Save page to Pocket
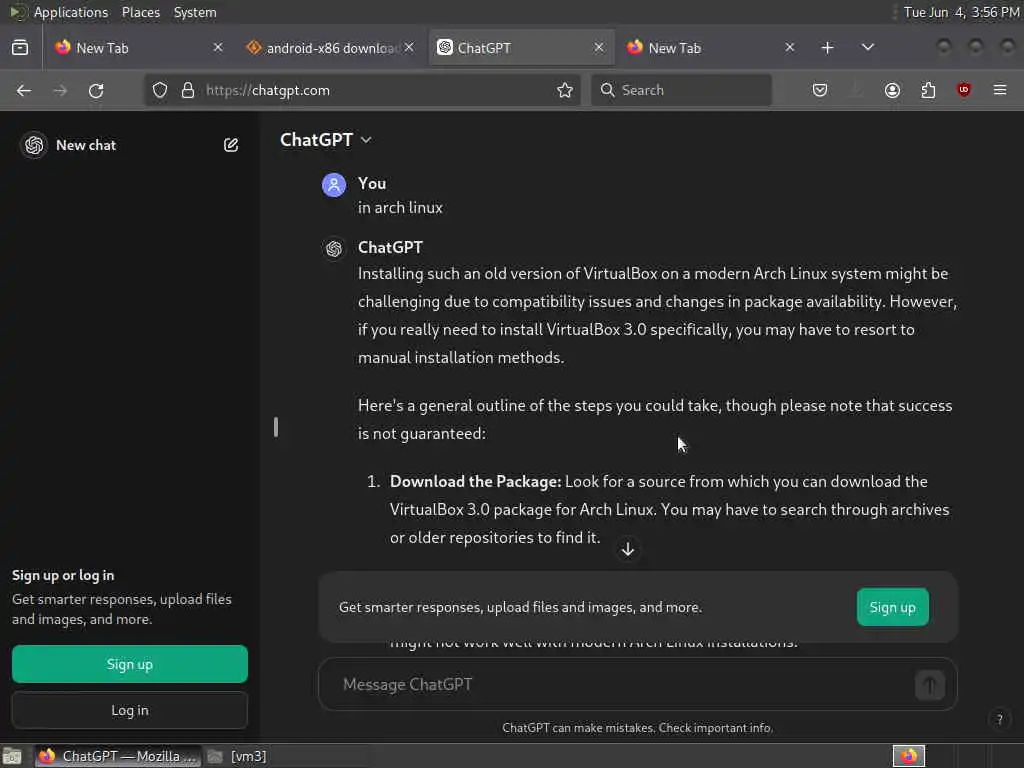1024x768 pixels. coord(820,90)
